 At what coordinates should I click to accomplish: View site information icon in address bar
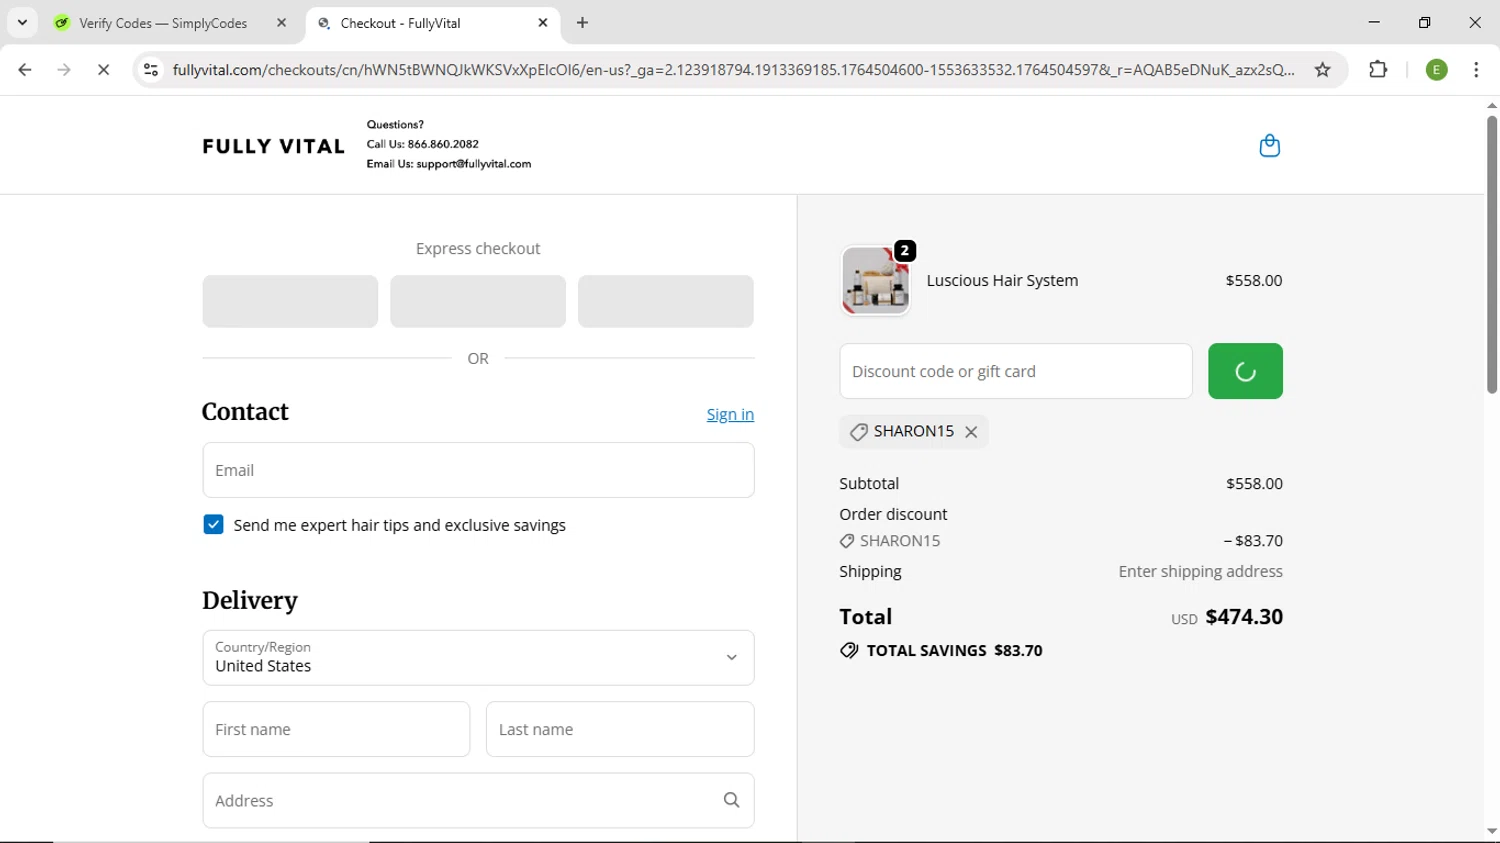151,70
